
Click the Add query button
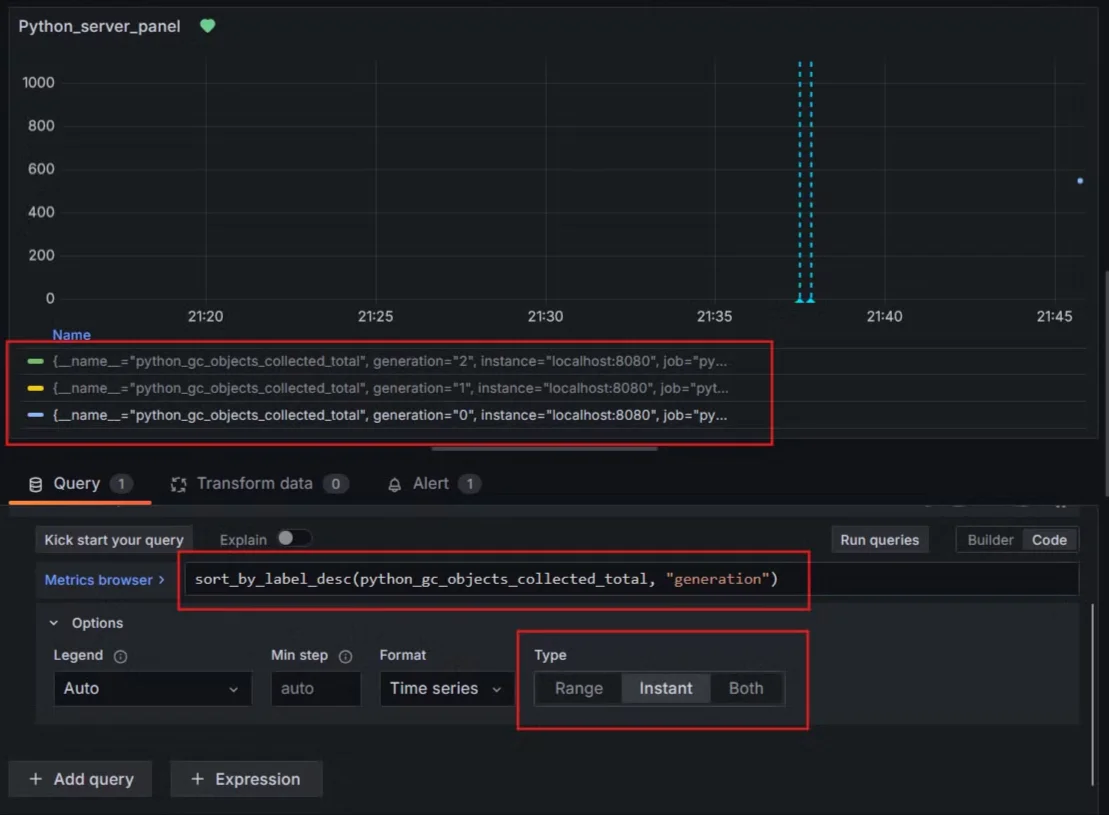click(x=81, y=779)
